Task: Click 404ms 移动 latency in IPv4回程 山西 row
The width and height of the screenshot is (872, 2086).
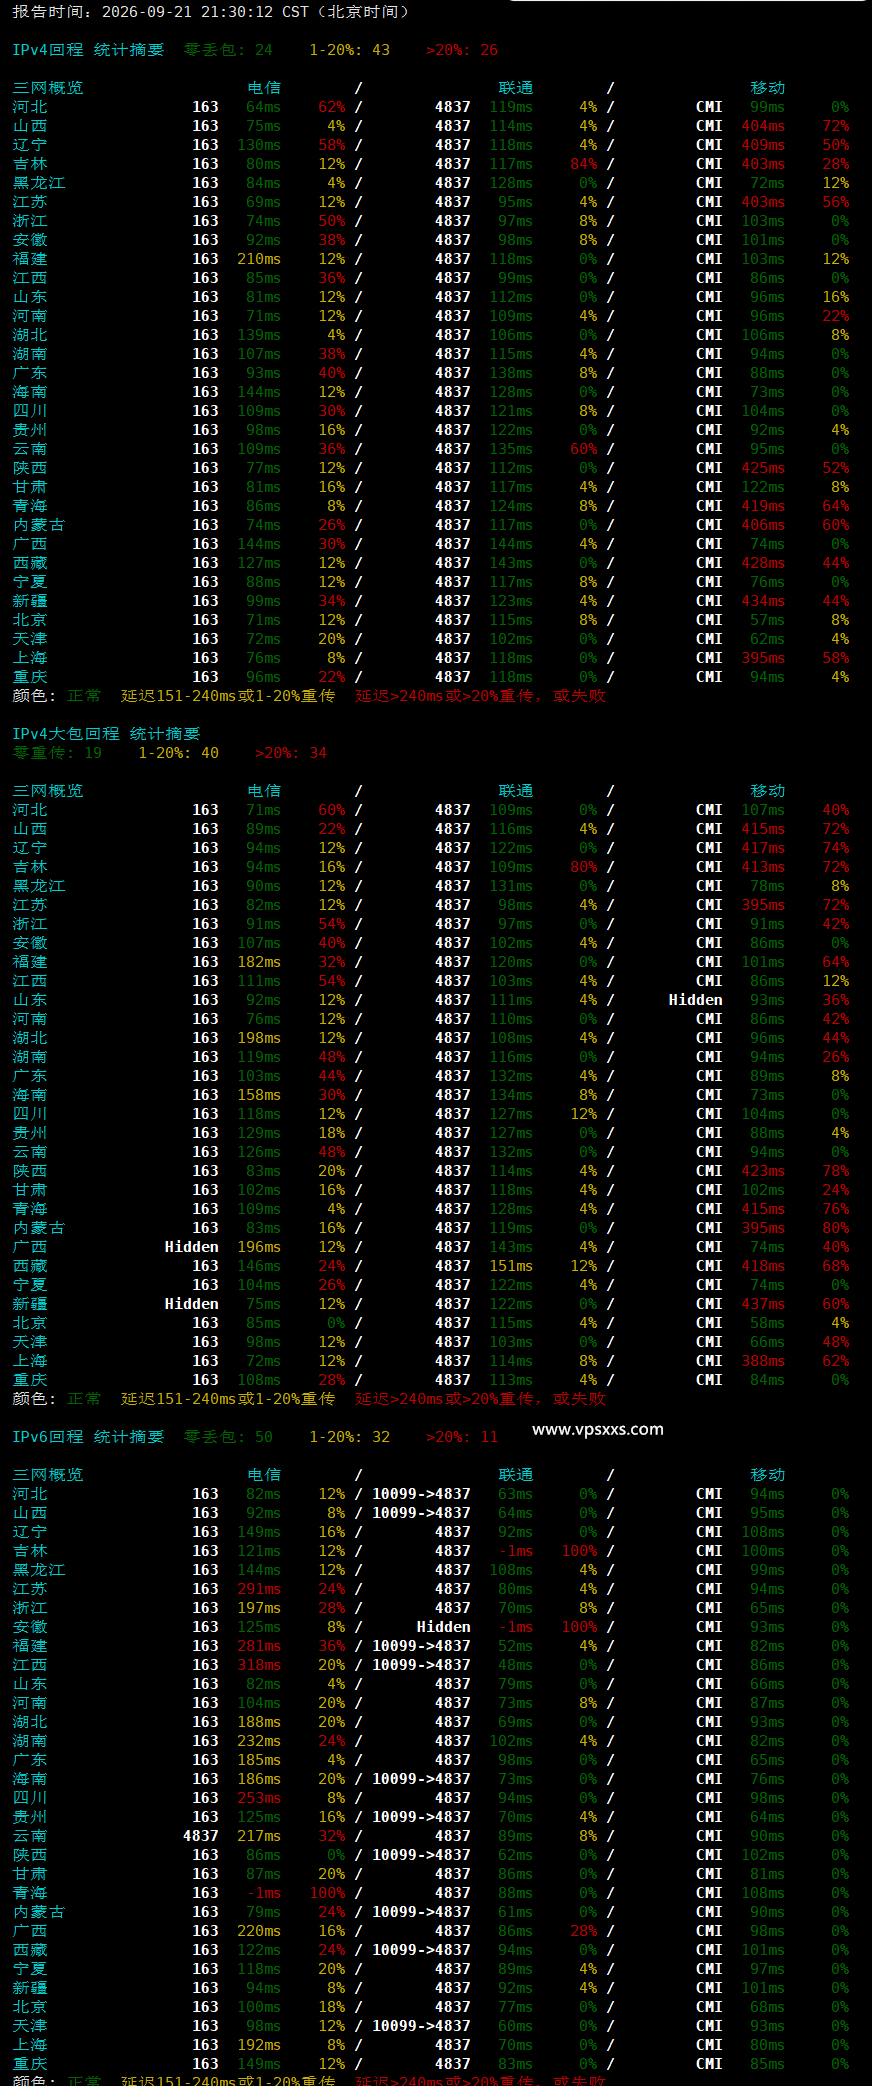Action: [x=763, y=126]
